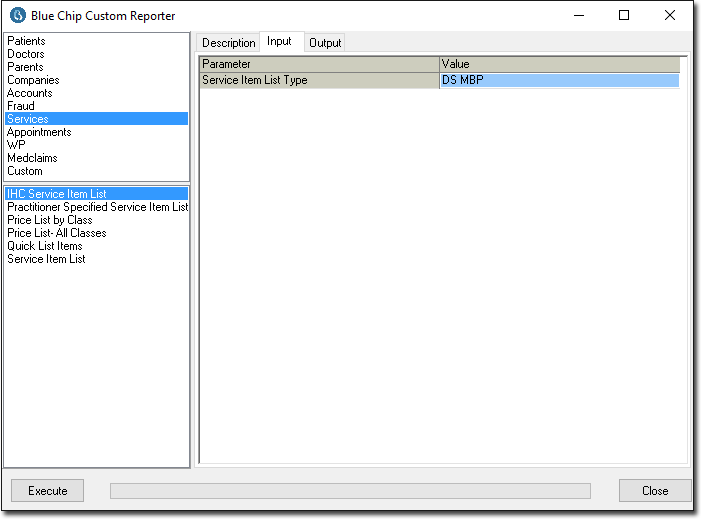Image resolution: width=701 pixels, height=519 pixels.
Task: Choose the Companies category
Action: (x=33, y=80)
